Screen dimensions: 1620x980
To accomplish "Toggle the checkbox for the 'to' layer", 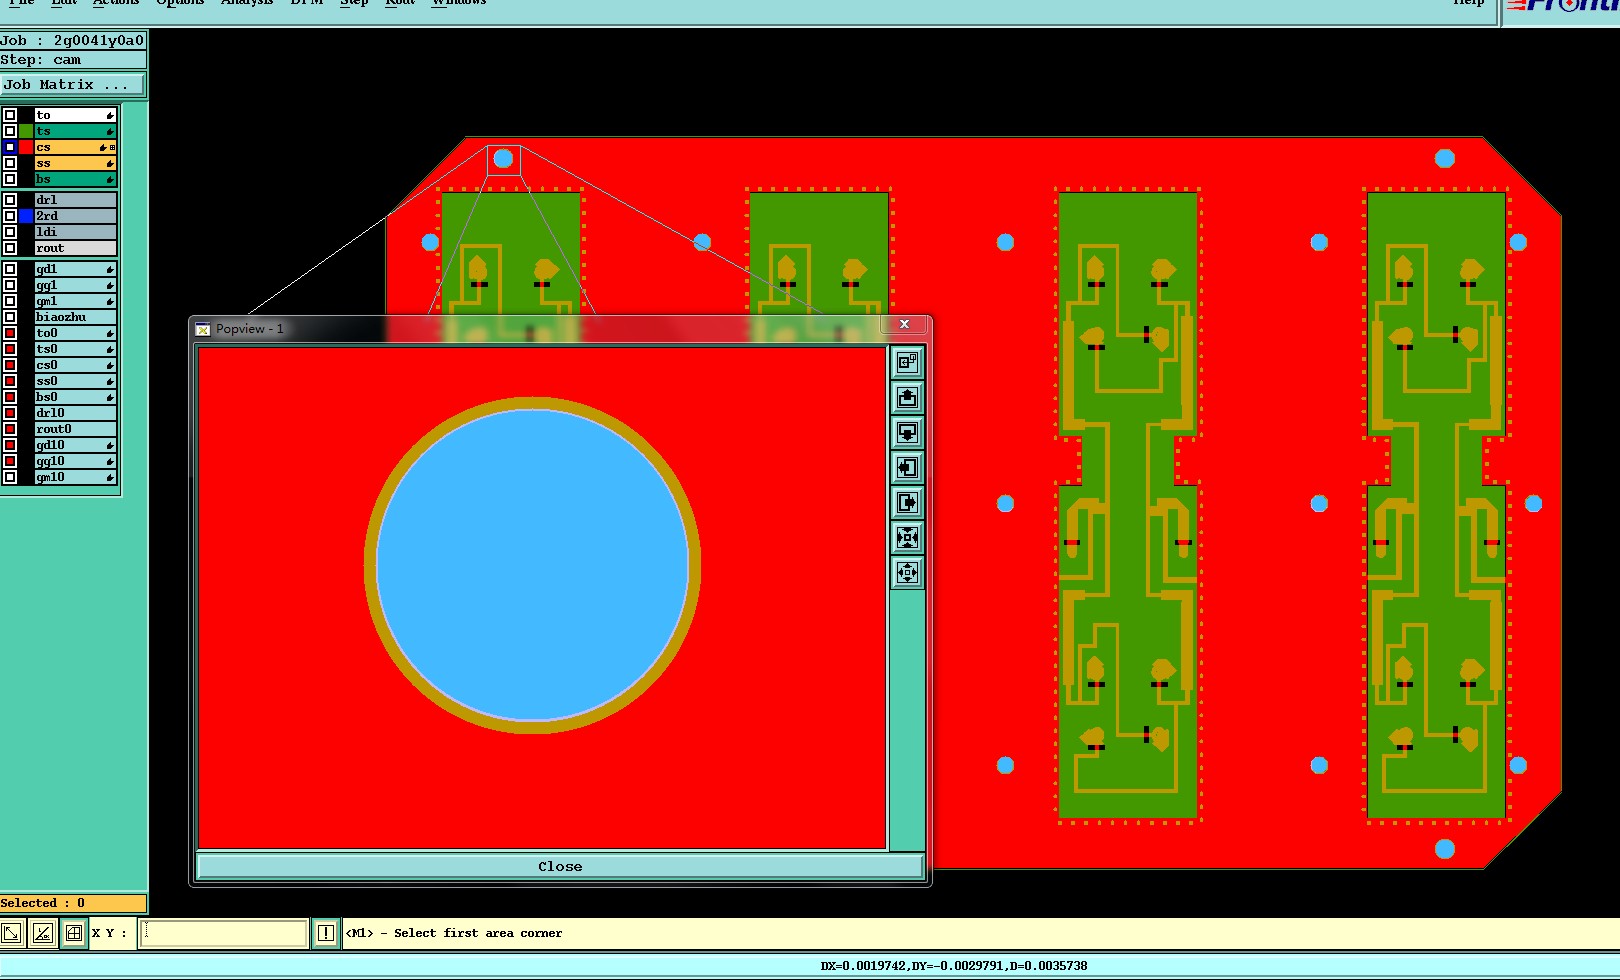I will coord(10,115).
